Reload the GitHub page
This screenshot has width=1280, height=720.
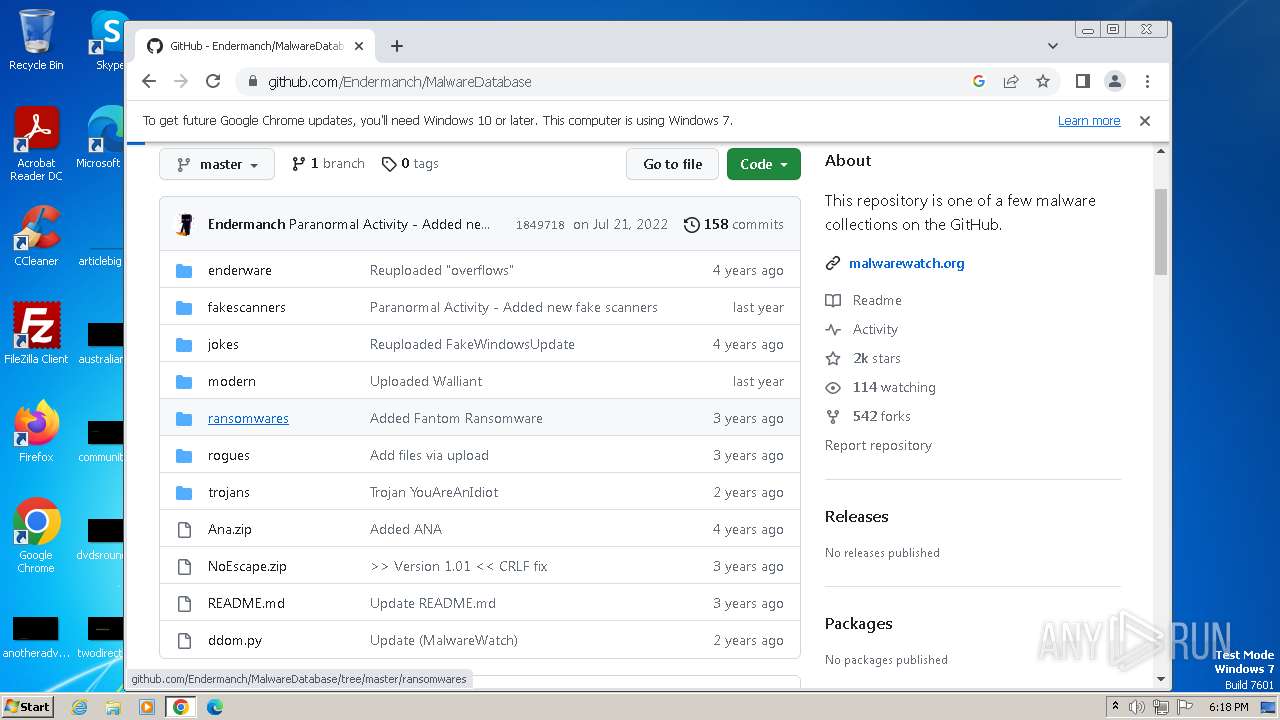(213, 82)
